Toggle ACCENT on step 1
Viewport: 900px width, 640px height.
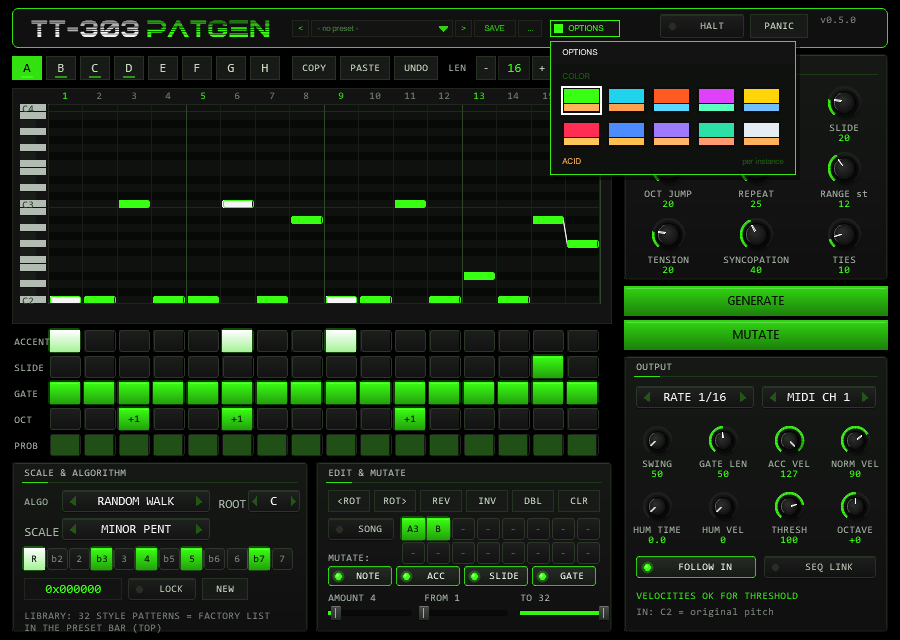point(65,341)
